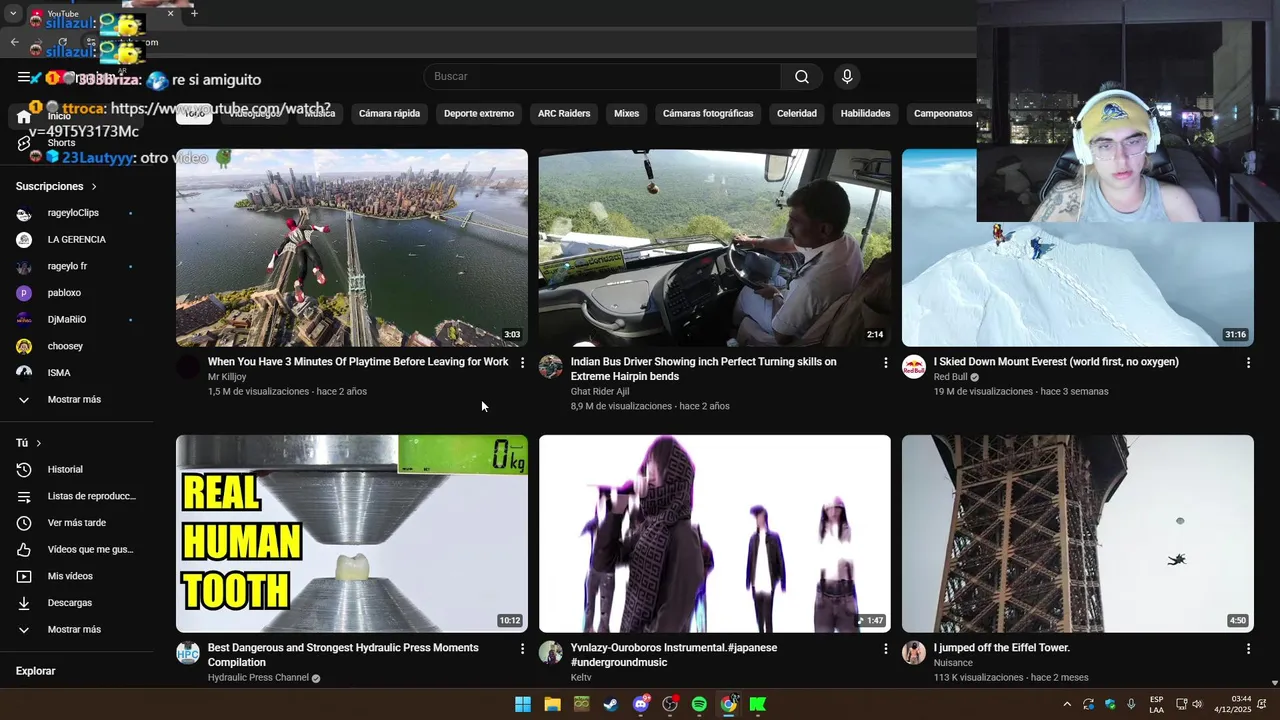Open Kick app from taskbar

click(758, 704)
